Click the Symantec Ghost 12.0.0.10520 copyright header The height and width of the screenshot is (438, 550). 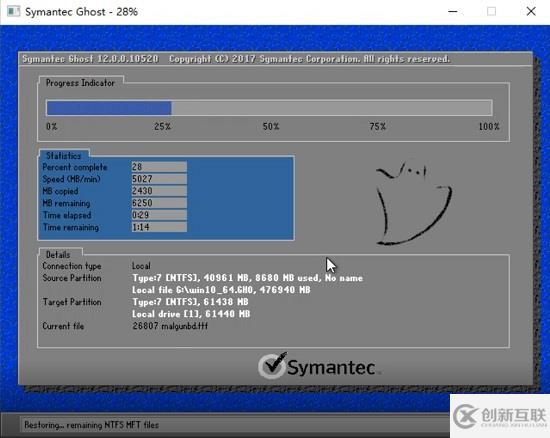pos(236,59)
